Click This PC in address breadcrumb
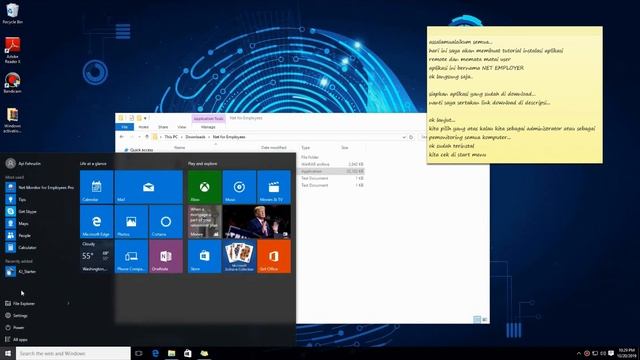Screen dimensions: 640x360 pos(171,137)
